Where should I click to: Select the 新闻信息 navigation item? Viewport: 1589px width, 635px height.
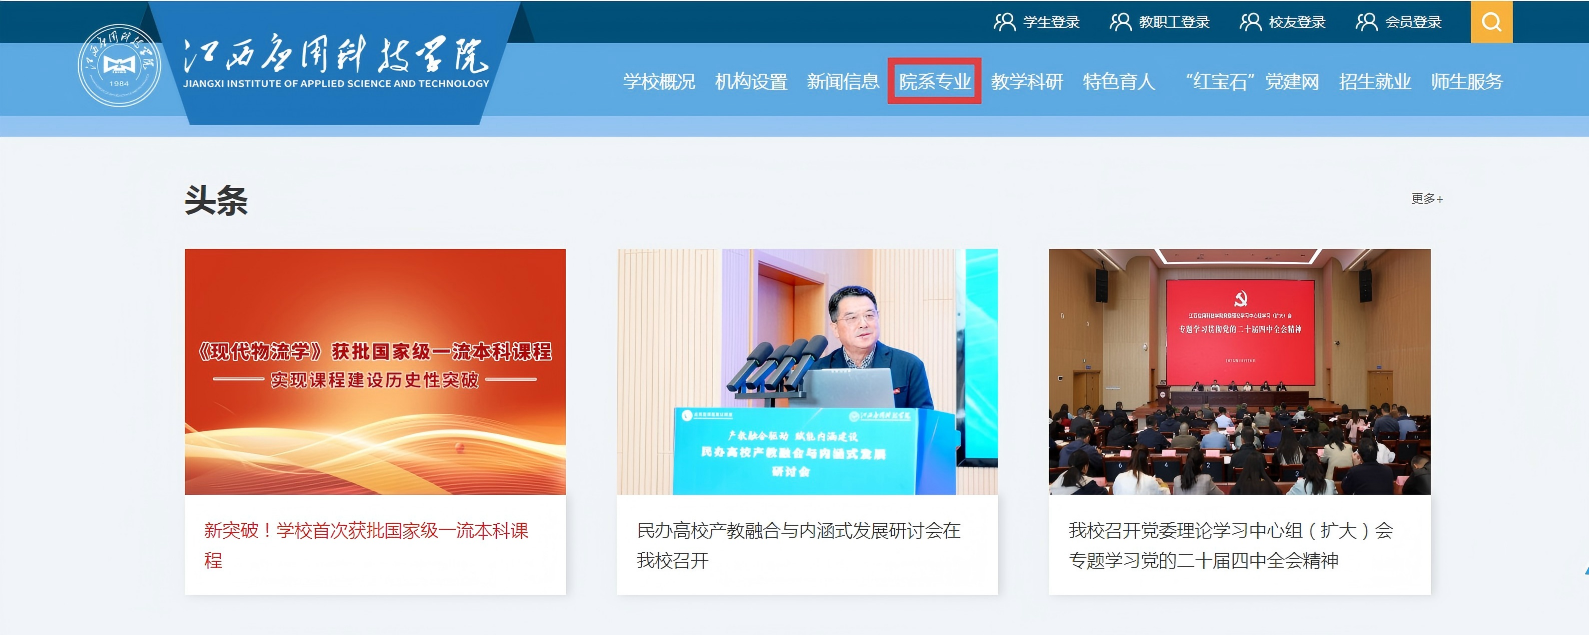843,82
